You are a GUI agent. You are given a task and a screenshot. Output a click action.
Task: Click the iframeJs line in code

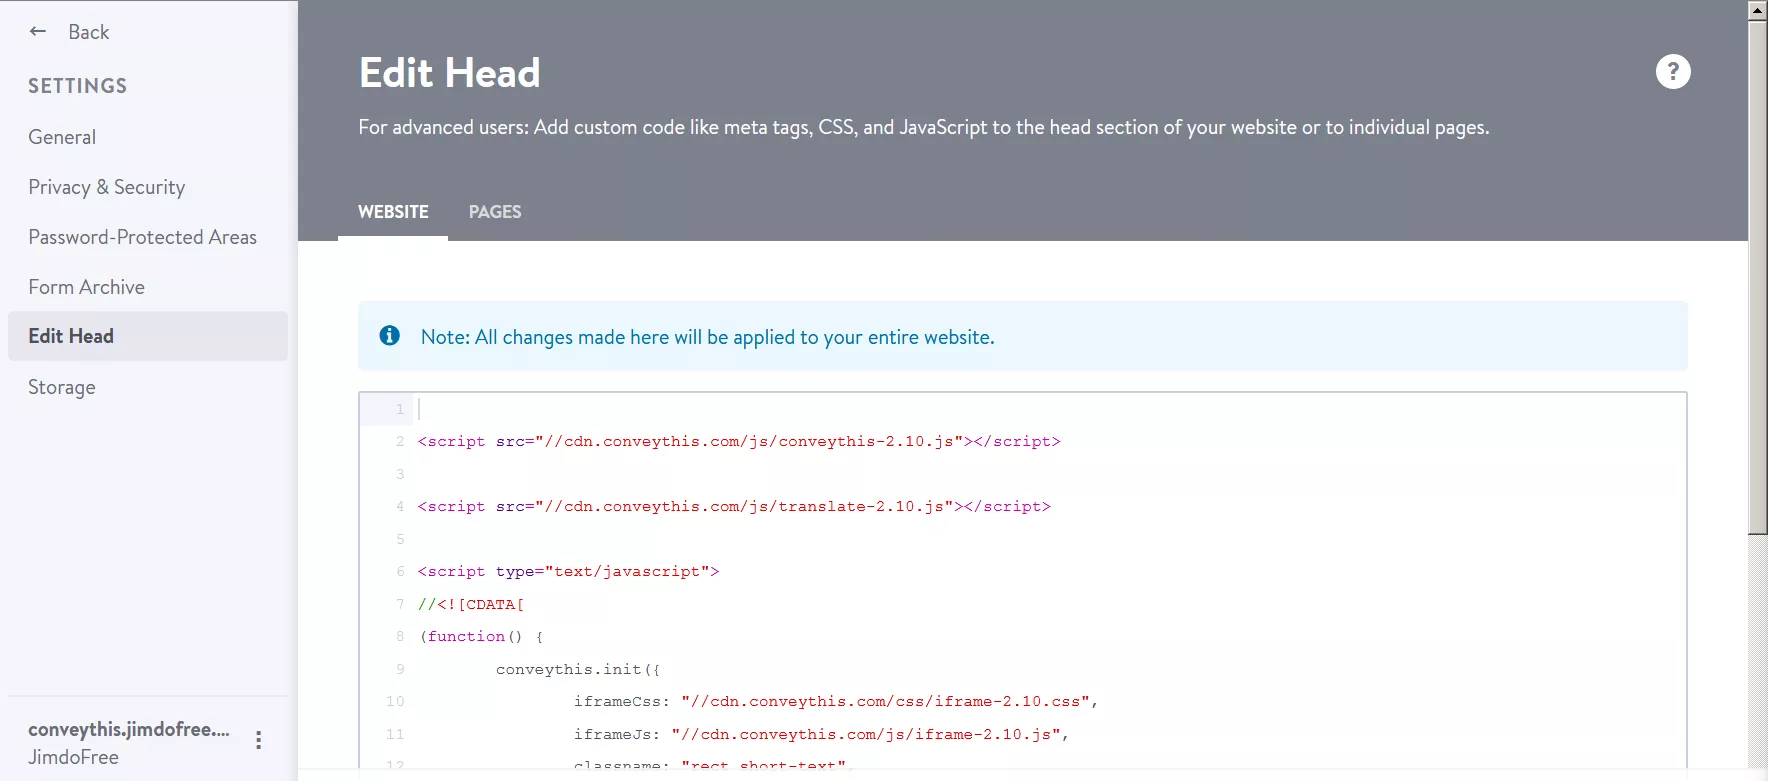click(x=821, y=734)
